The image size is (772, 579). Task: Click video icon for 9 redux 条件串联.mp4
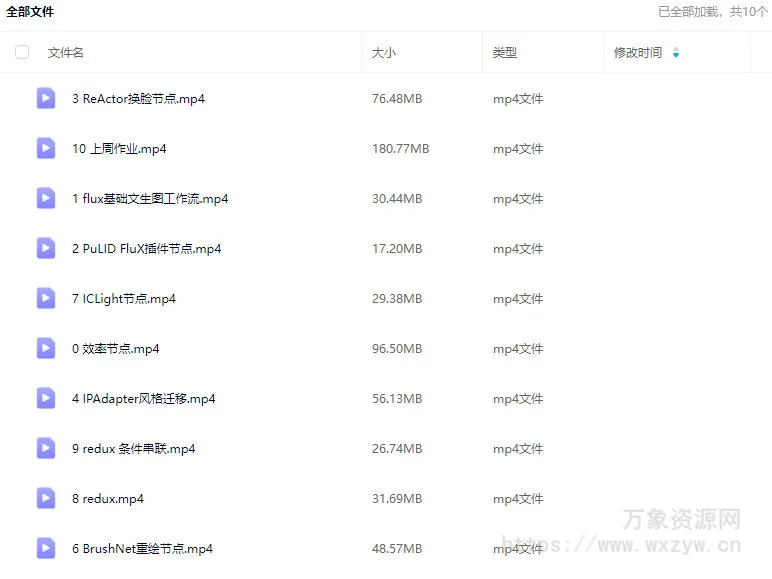click(x=46, y=448)
